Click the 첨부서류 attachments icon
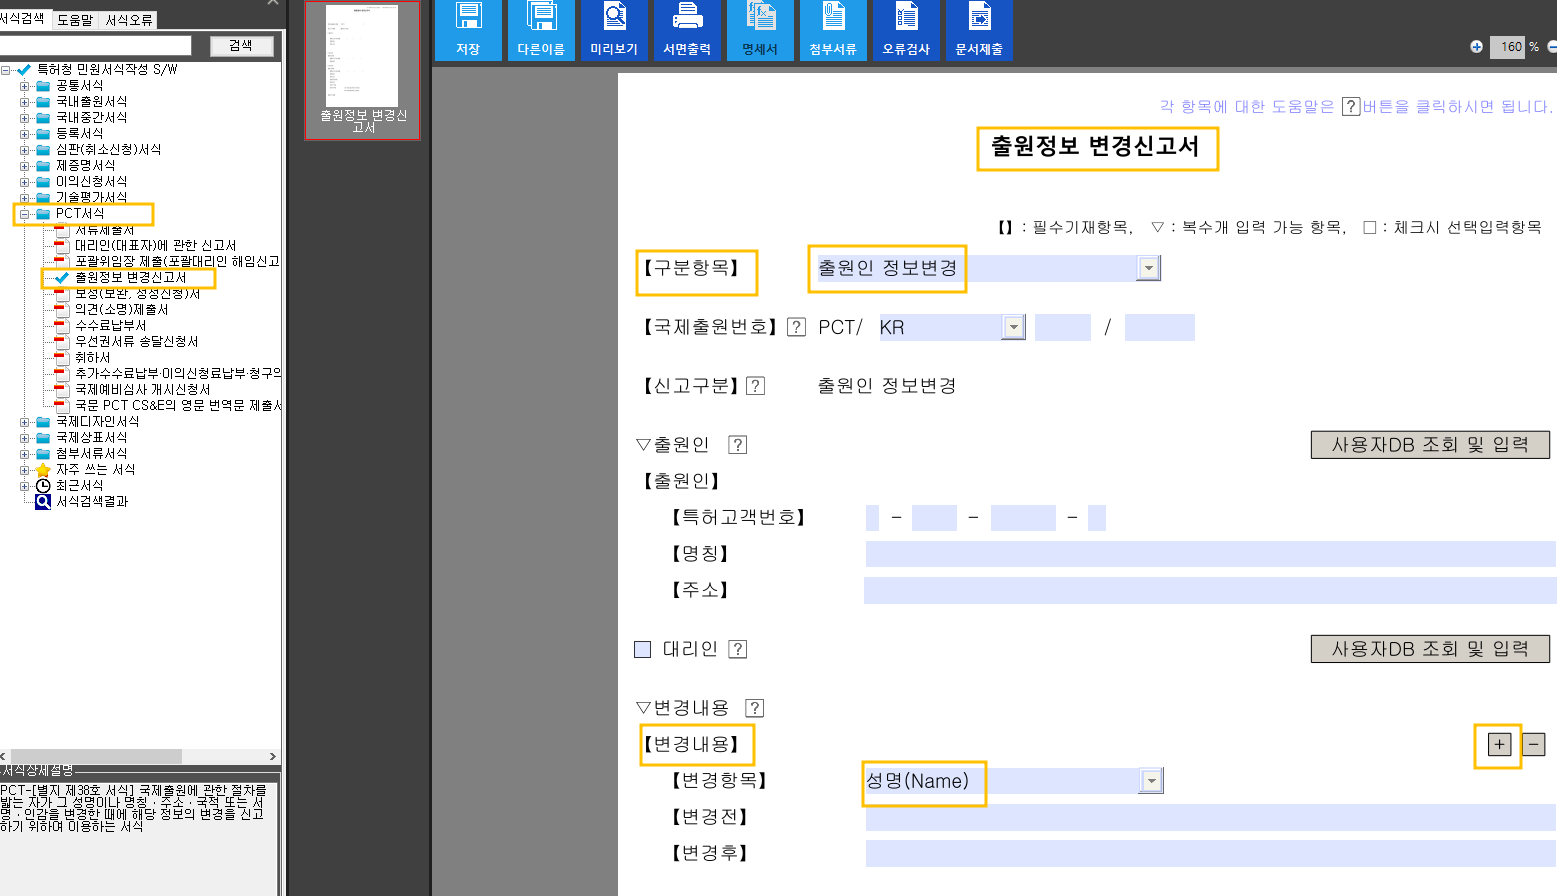Viewport: 1557px width, 896px height. (x=833, y=30)
